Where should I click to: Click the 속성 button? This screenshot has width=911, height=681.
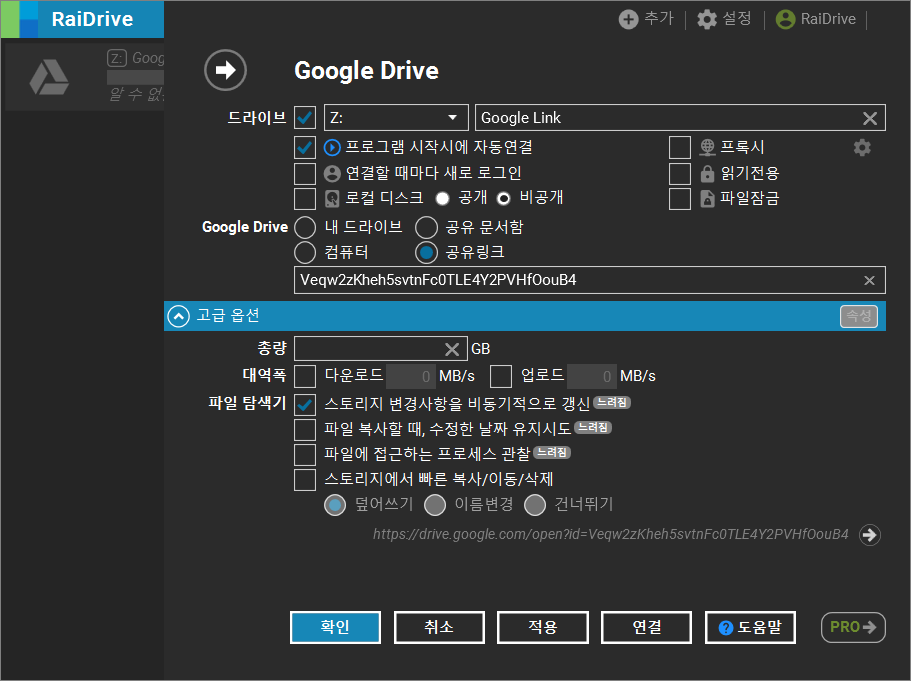pos(859,317)
